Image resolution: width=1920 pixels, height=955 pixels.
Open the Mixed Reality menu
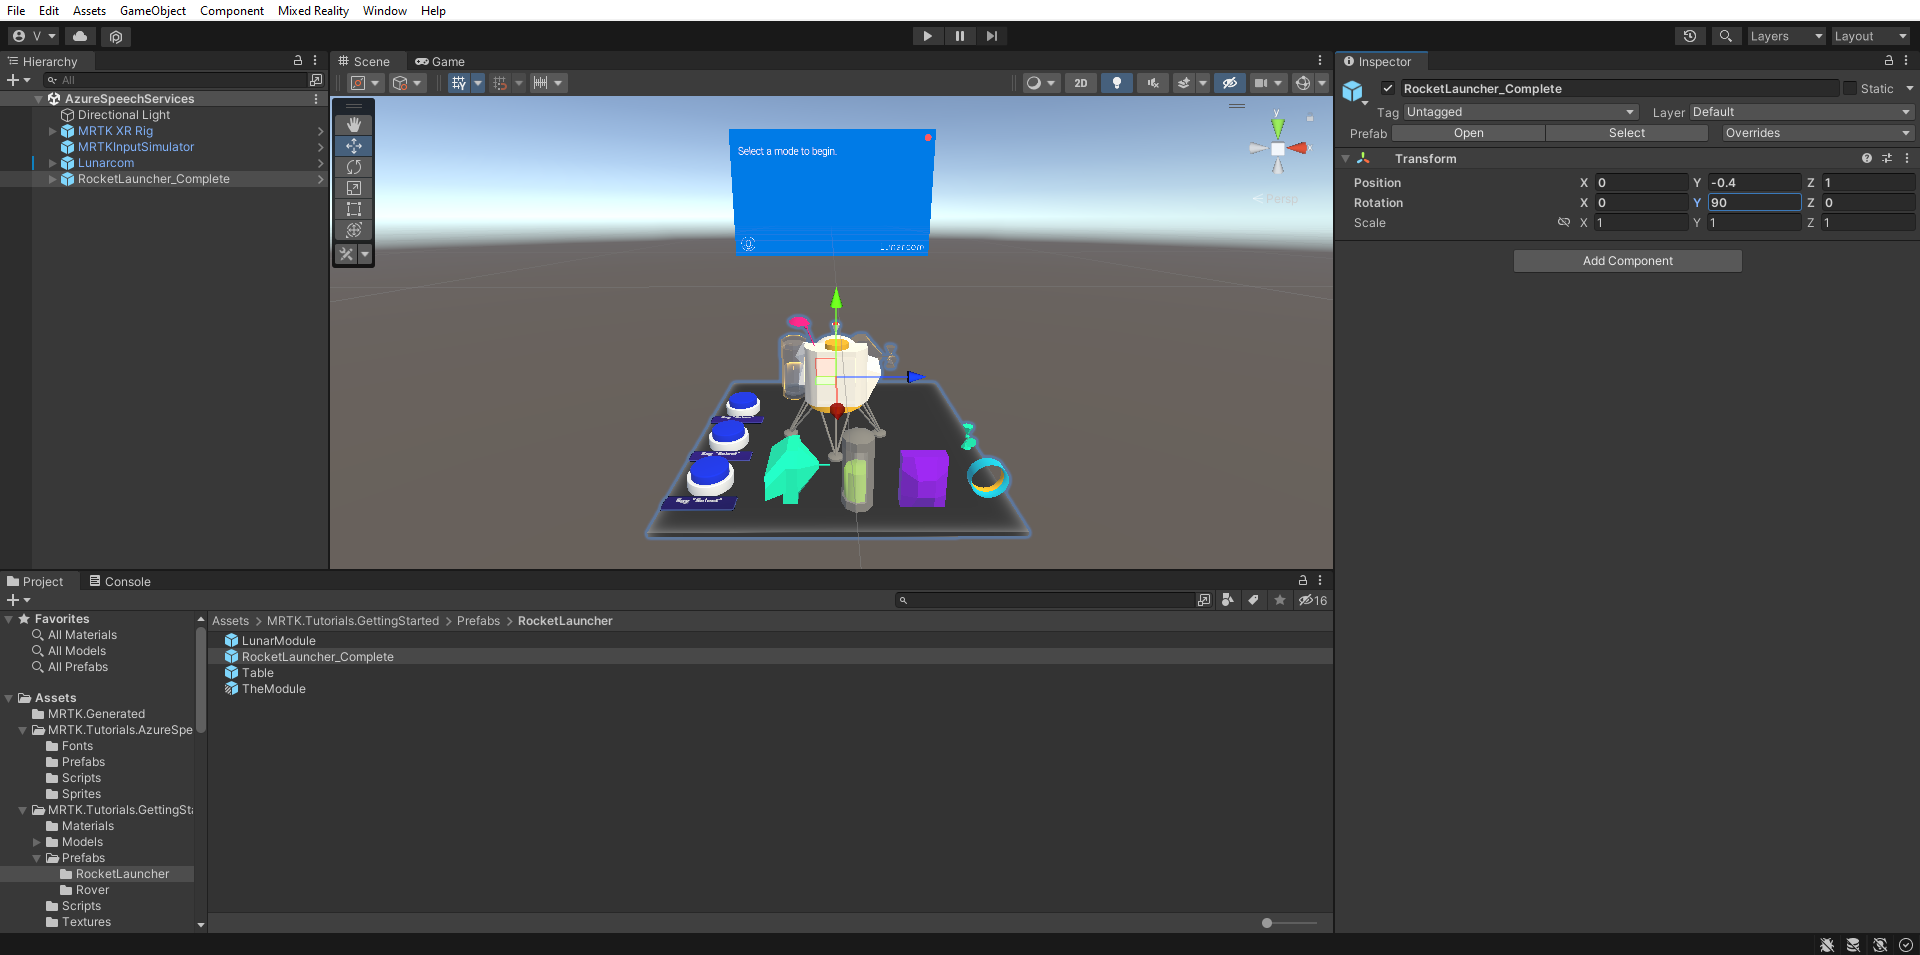click(x=313, y=11)
